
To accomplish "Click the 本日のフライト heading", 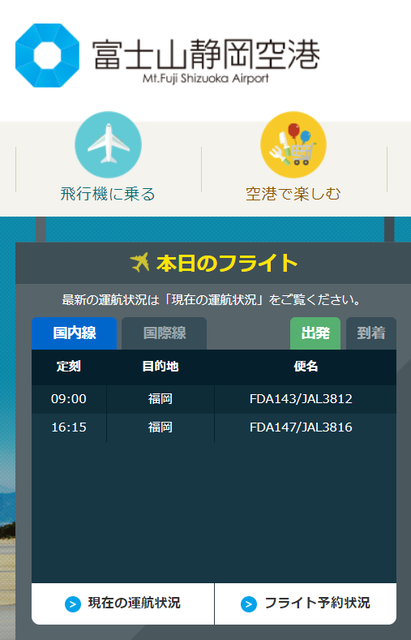I will pos(227,263).
